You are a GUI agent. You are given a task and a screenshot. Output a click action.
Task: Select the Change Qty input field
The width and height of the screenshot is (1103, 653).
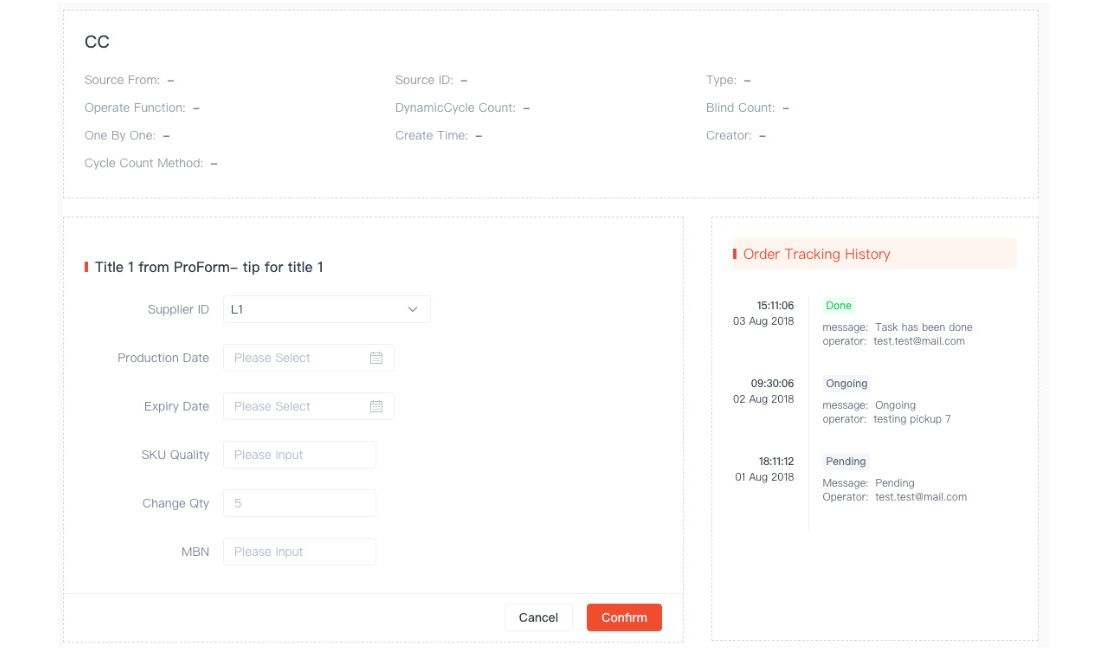pyautogui.click(x=299, y=503)
